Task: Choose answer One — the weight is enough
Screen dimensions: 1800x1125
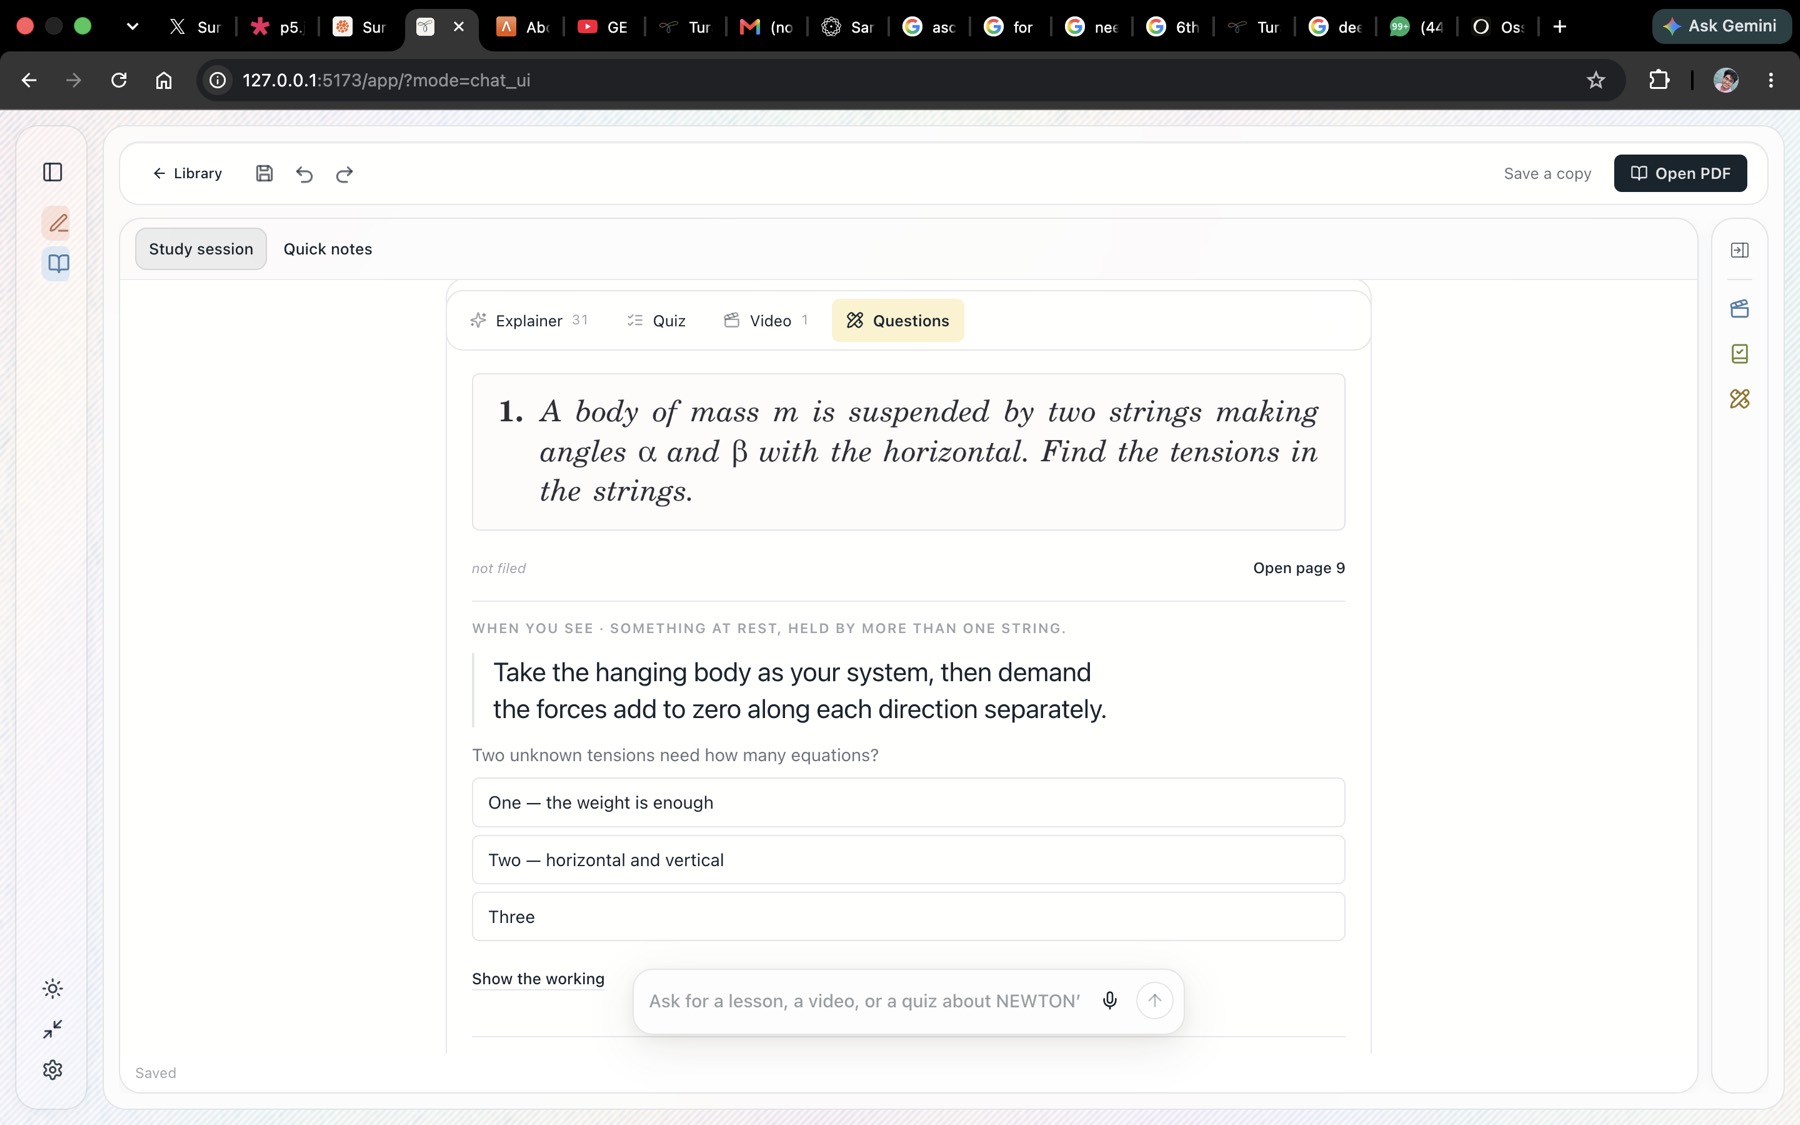Action: coord(908,802)
